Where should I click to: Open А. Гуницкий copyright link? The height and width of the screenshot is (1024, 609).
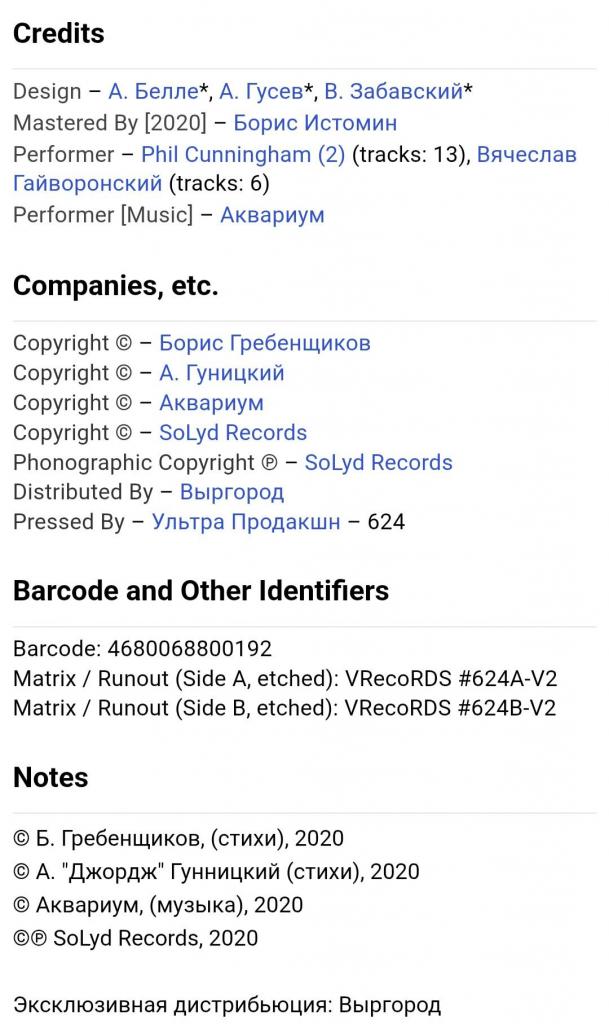(222, 373)
